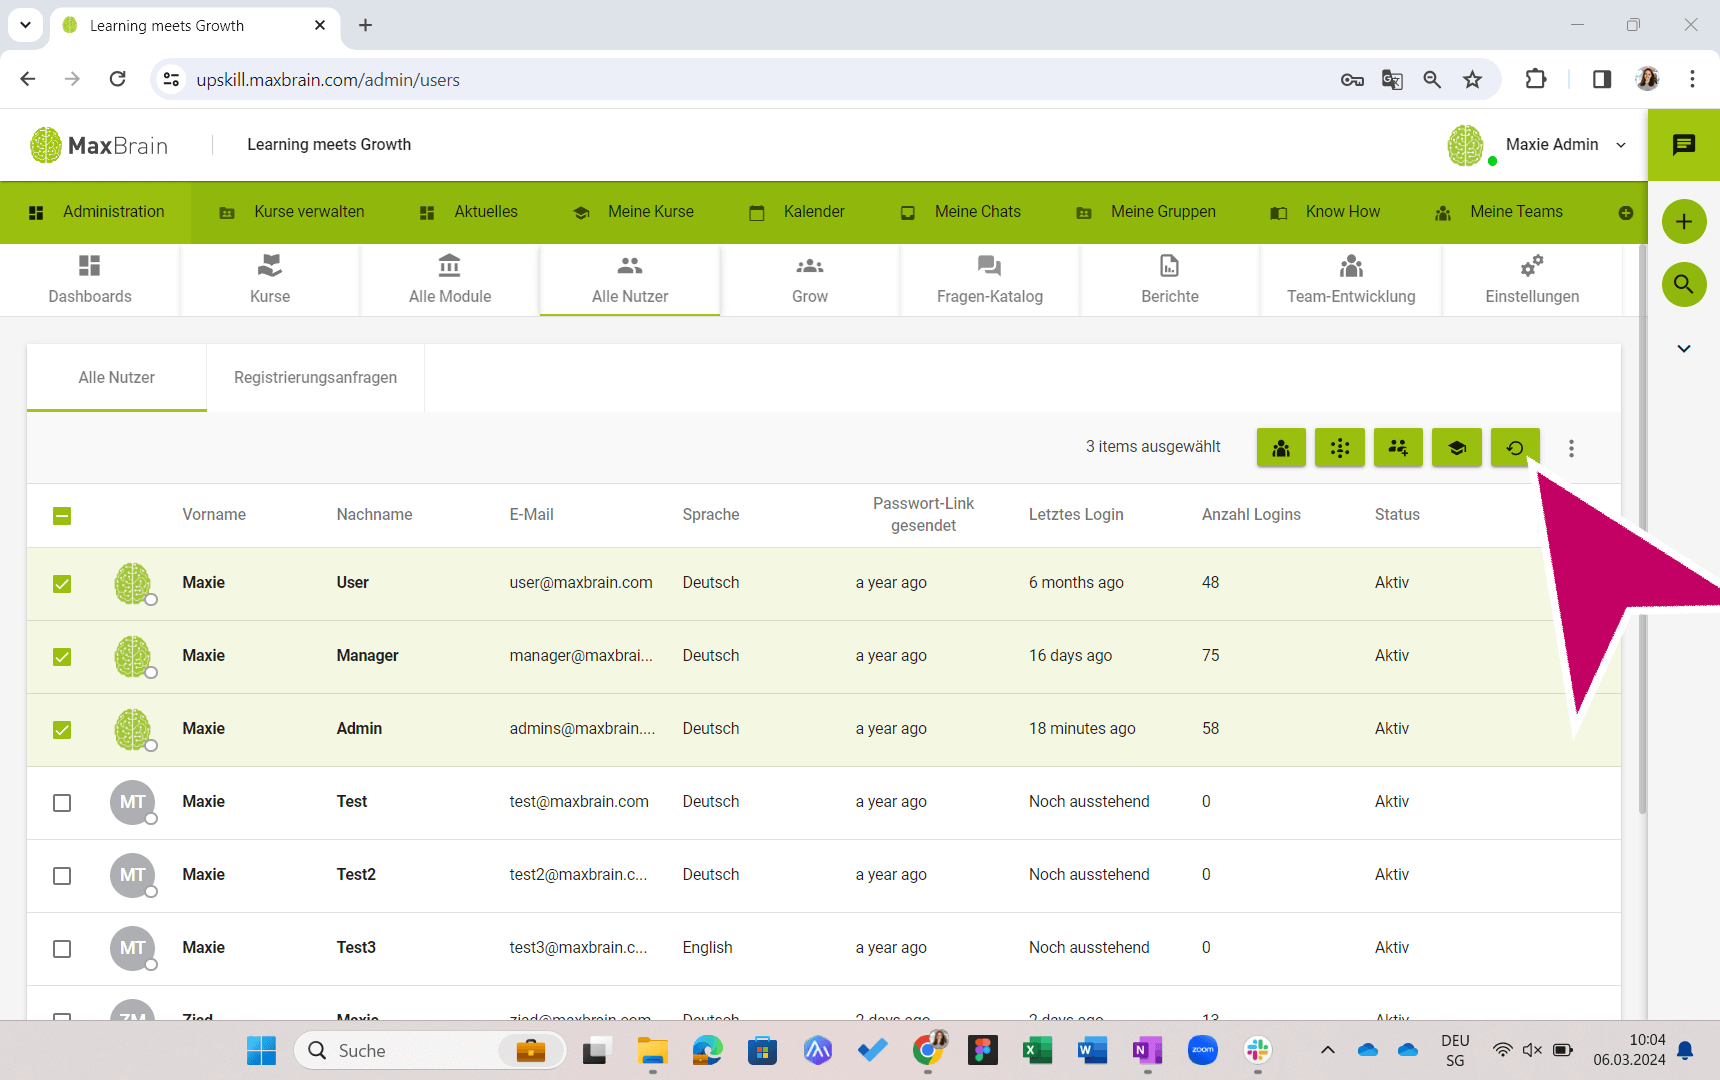Switch to Registrierungsanfragen tab
Screen dimensions: 1720x1080
click(315, 378)
